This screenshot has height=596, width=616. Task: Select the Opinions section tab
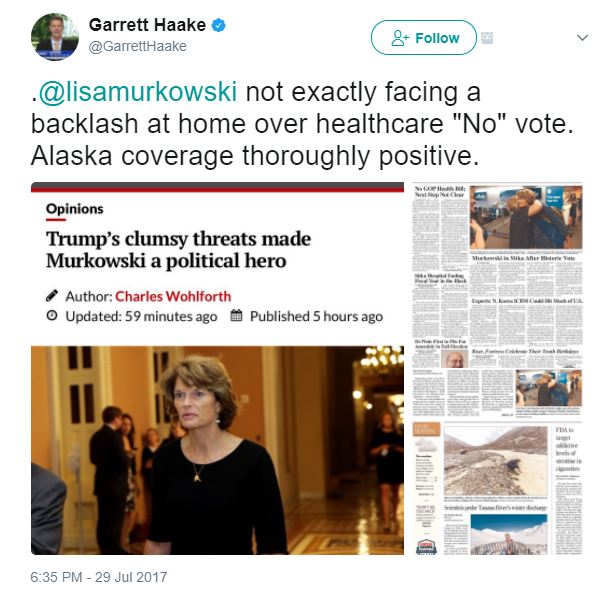click(x=75, y=209)
